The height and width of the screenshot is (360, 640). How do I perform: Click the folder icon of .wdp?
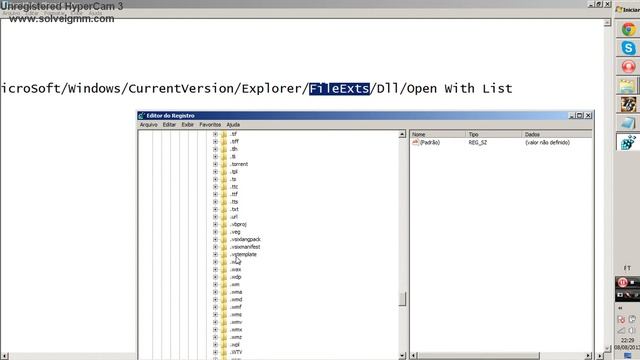pyautogui.click(x=224, y=277)
